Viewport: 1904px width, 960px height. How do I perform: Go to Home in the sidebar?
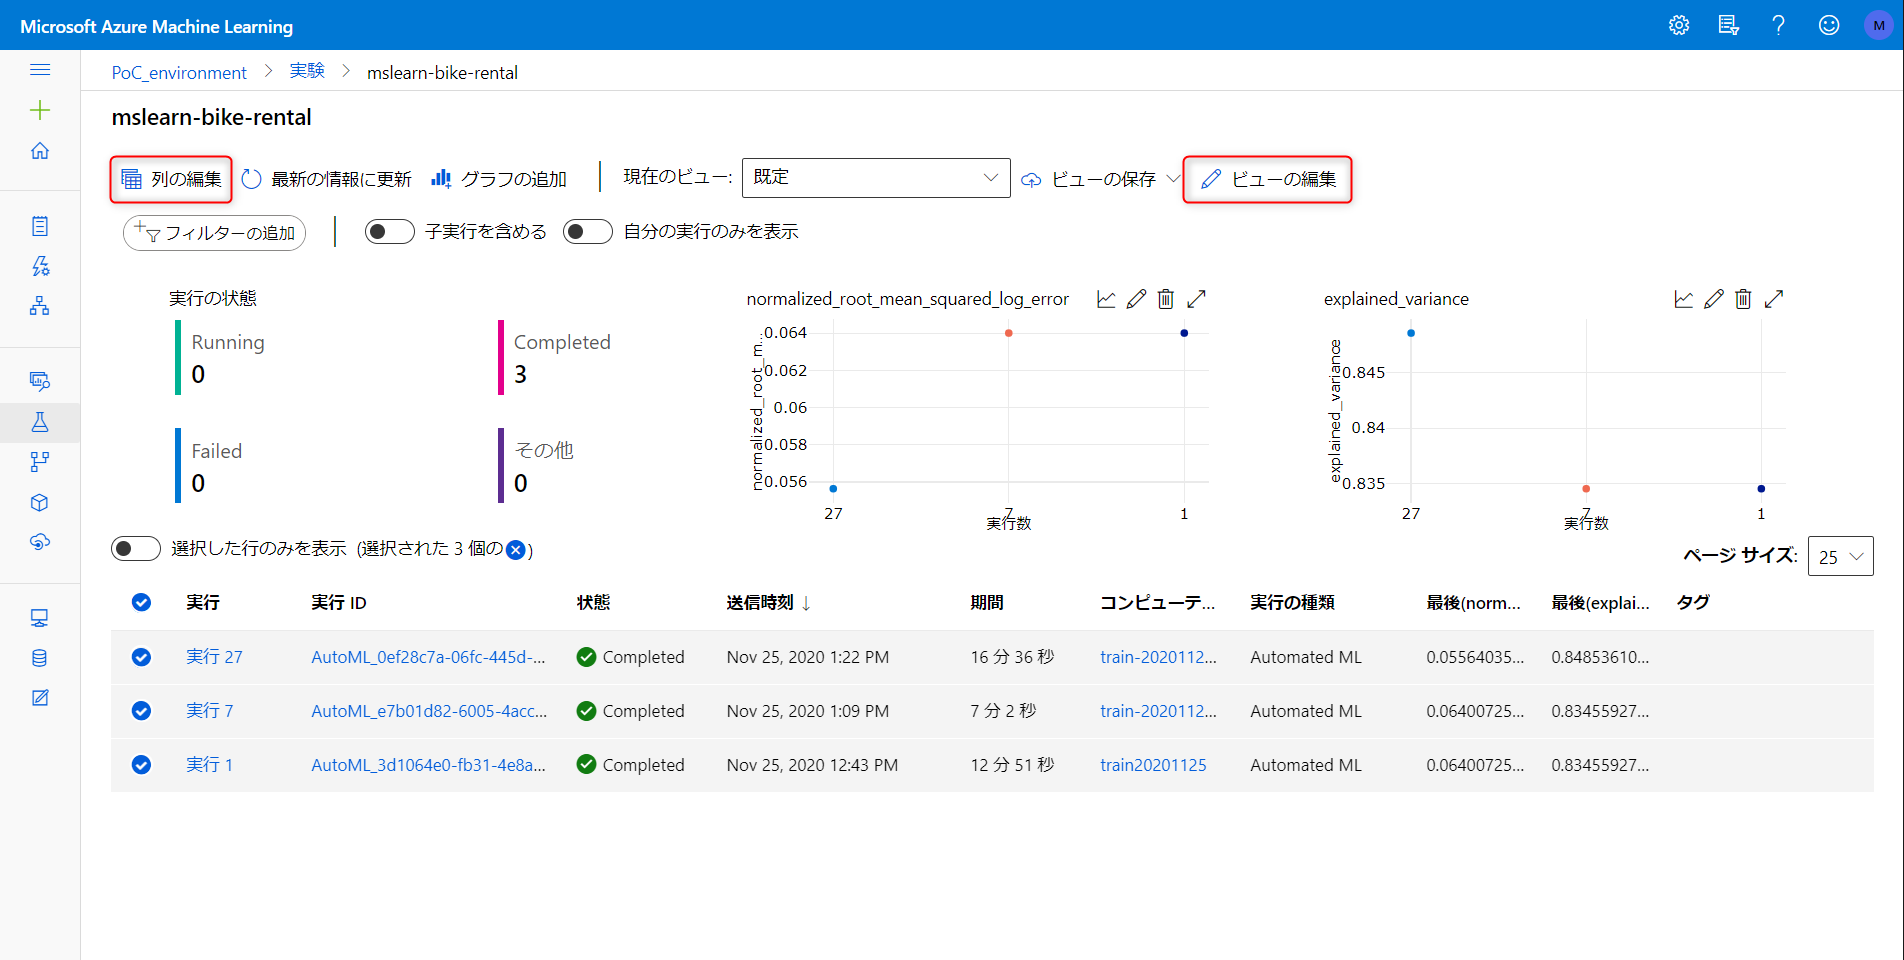coord(40,151)
